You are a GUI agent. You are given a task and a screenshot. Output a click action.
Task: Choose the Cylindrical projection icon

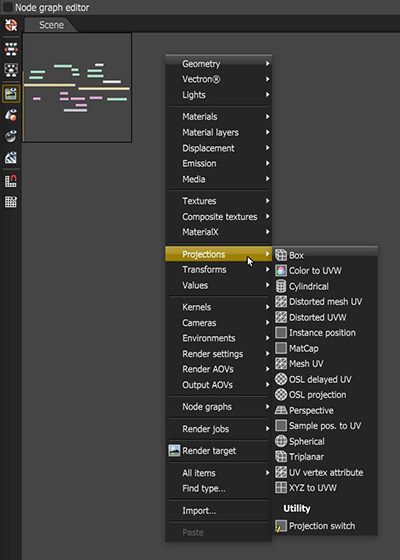coord(281,286)
